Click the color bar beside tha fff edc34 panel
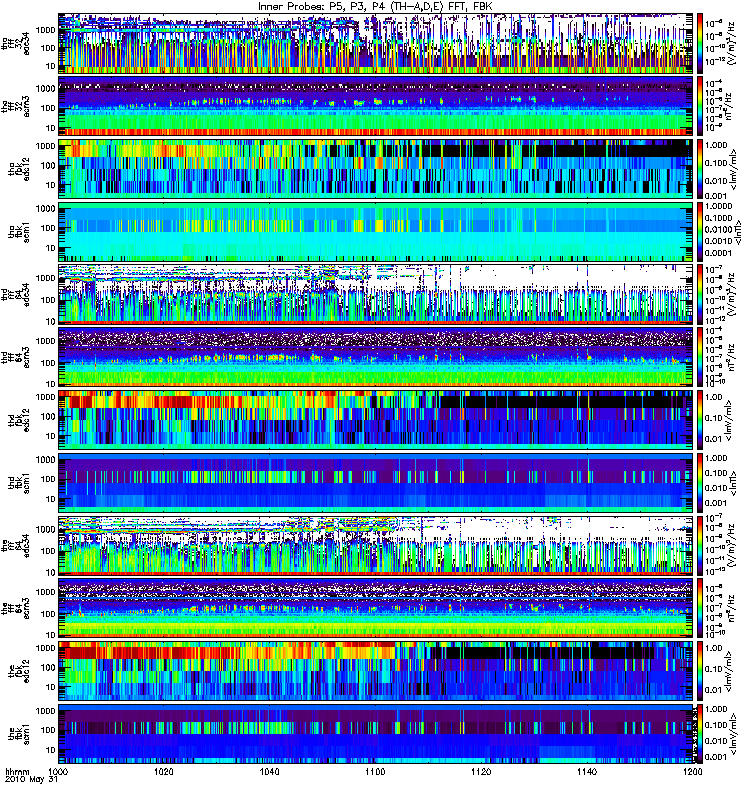This screenshot has width=750, height=800. pyautogui.click(x=700, y=43)
